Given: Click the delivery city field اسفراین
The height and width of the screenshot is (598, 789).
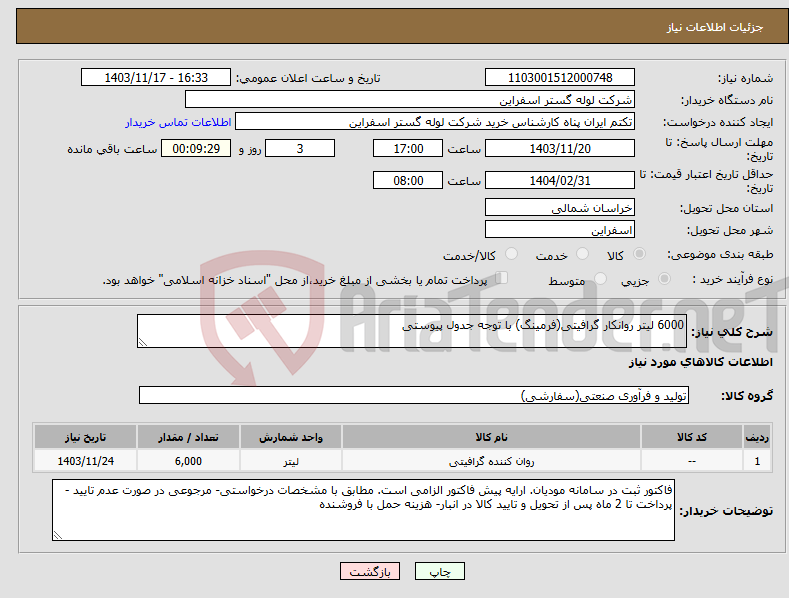Looking at the screenshot, I should [x=560, y=230].
